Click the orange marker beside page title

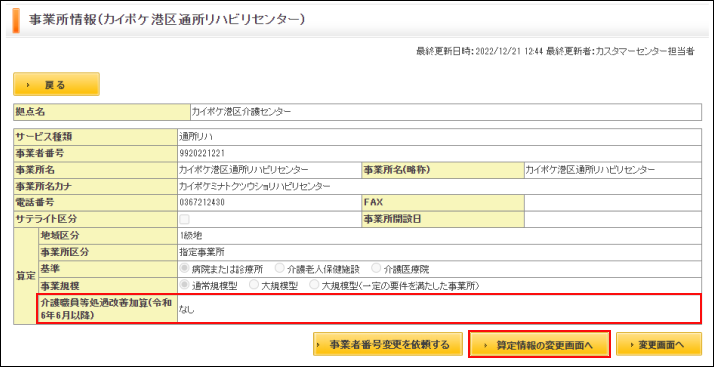tap(16, 20)
